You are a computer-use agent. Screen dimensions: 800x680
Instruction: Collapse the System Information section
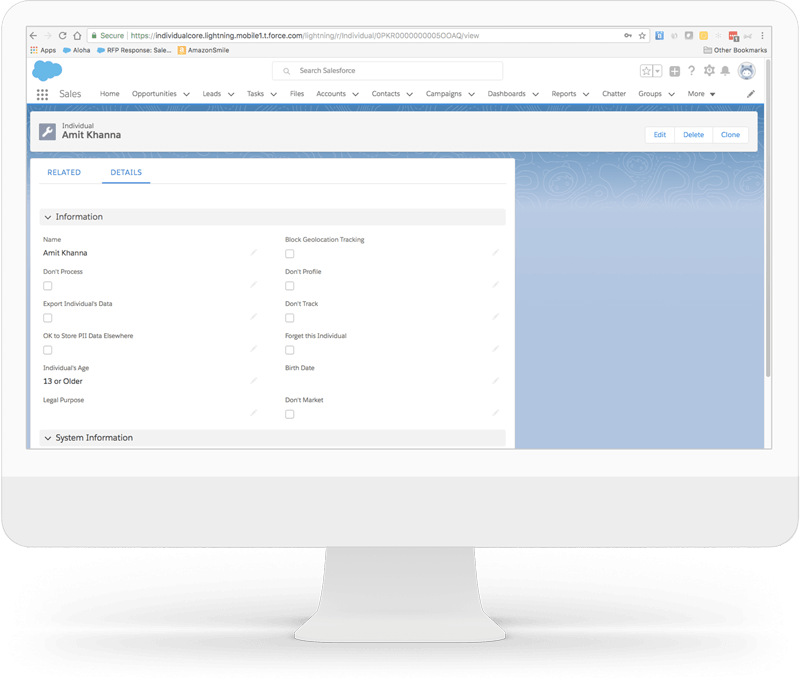tap(48, 438)
